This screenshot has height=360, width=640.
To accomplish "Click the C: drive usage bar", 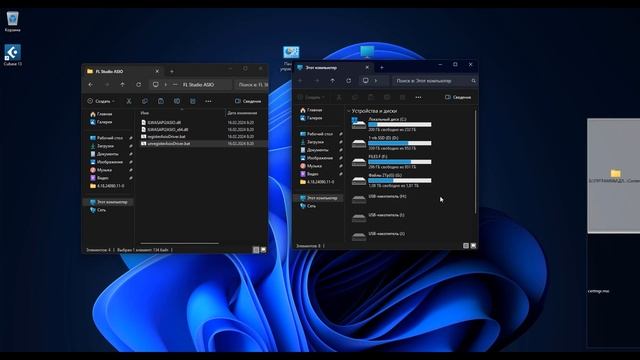I will coord(400,124).
